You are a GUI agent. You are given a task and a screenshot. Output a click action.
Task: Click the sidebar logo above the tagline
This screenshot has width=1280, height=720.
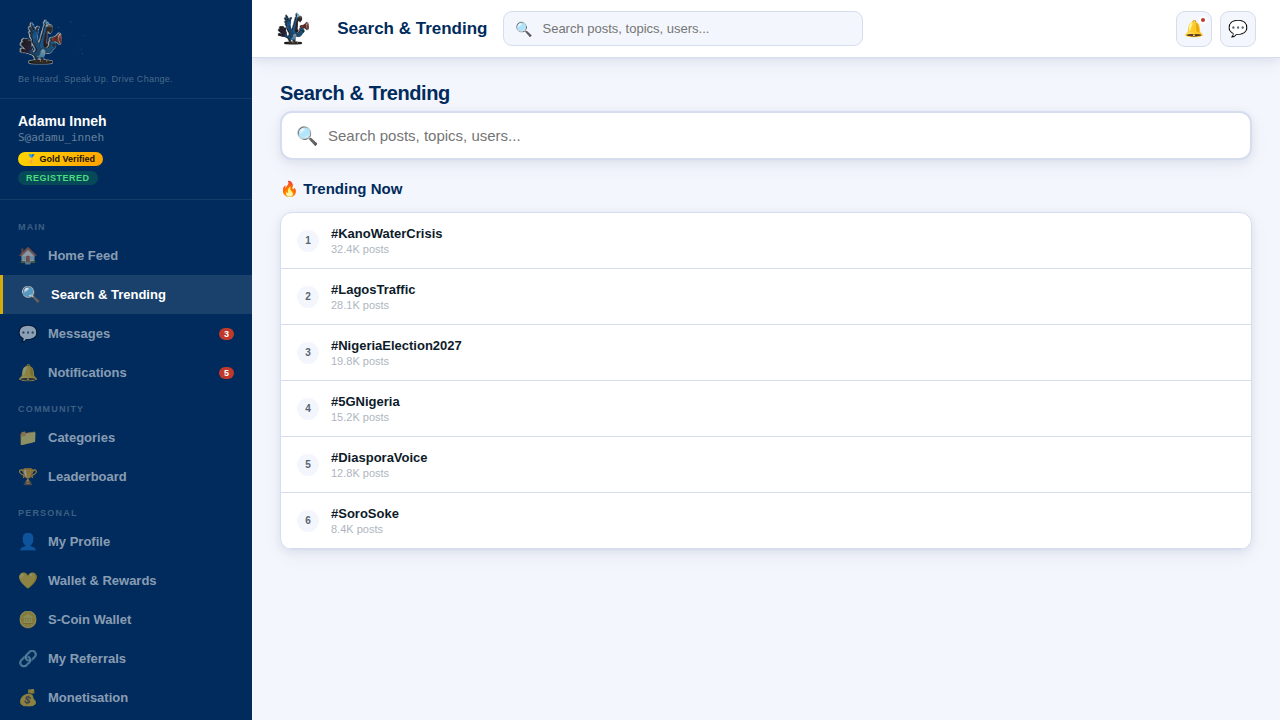42,43
